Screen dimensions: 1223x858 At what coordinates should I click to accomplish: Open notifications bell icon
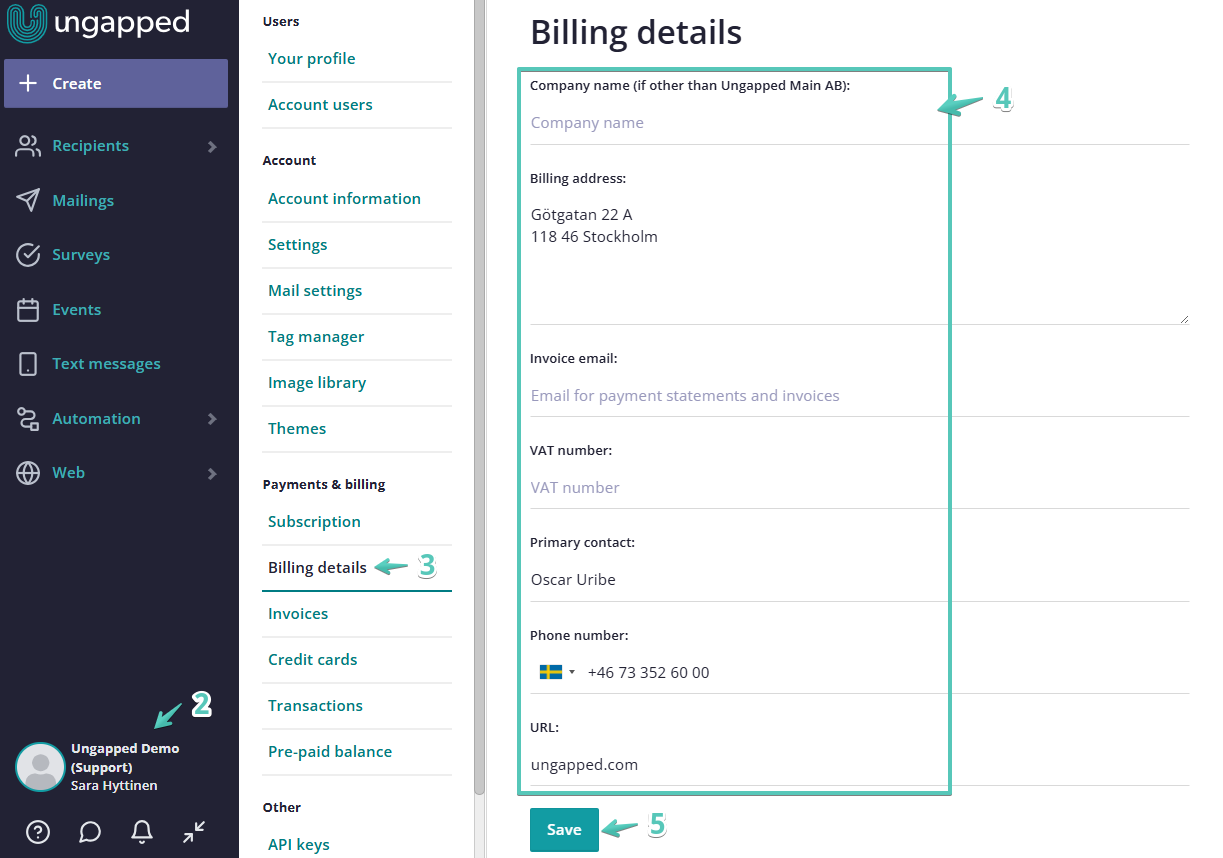(142, 831)
